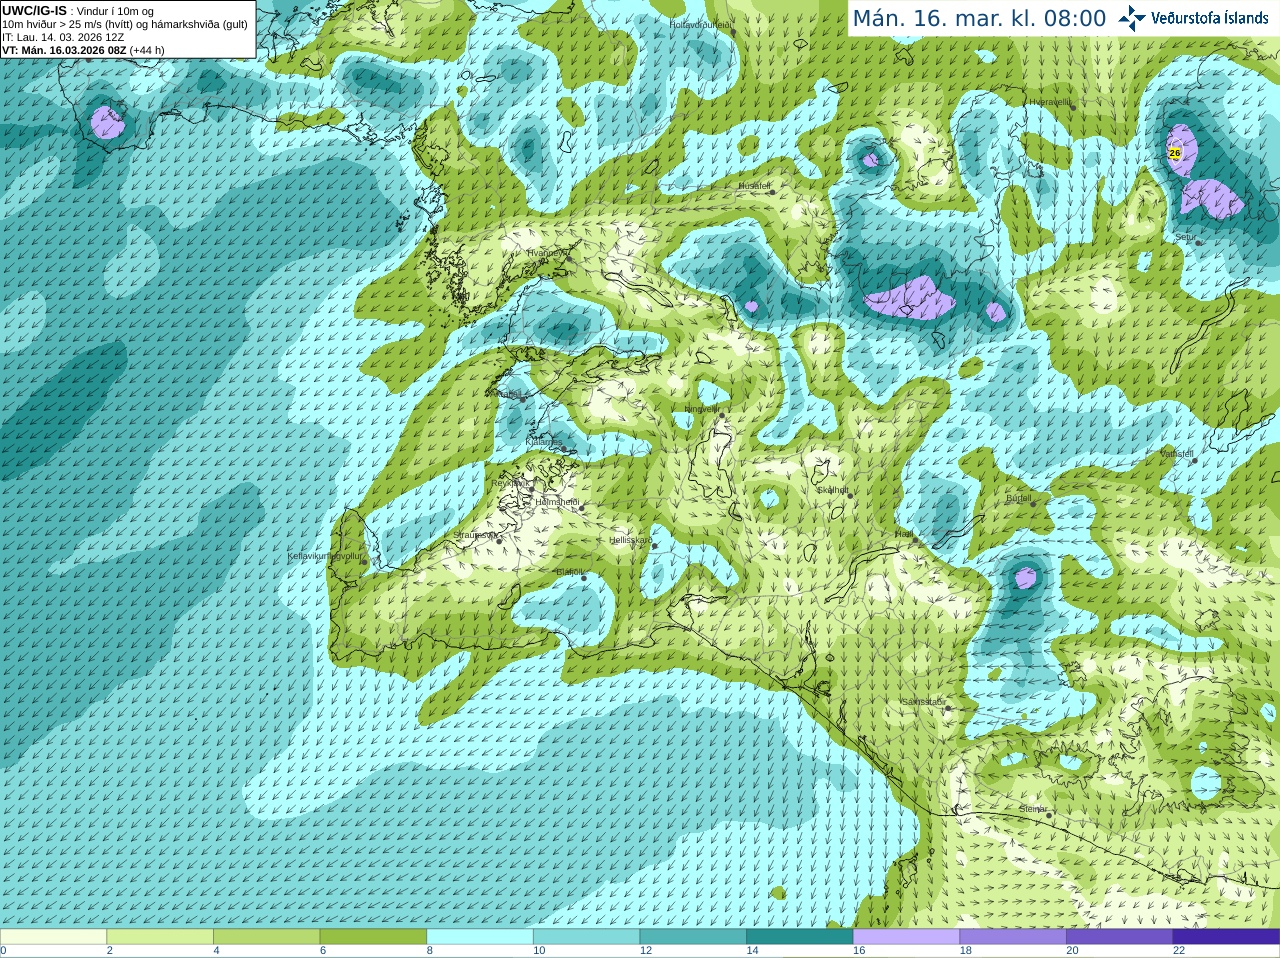Viewport: 1280px width, 958px height.
Task: Click the IT: Lau. 14. 03. 2026 12Z line
Action: tap(63, 37)
